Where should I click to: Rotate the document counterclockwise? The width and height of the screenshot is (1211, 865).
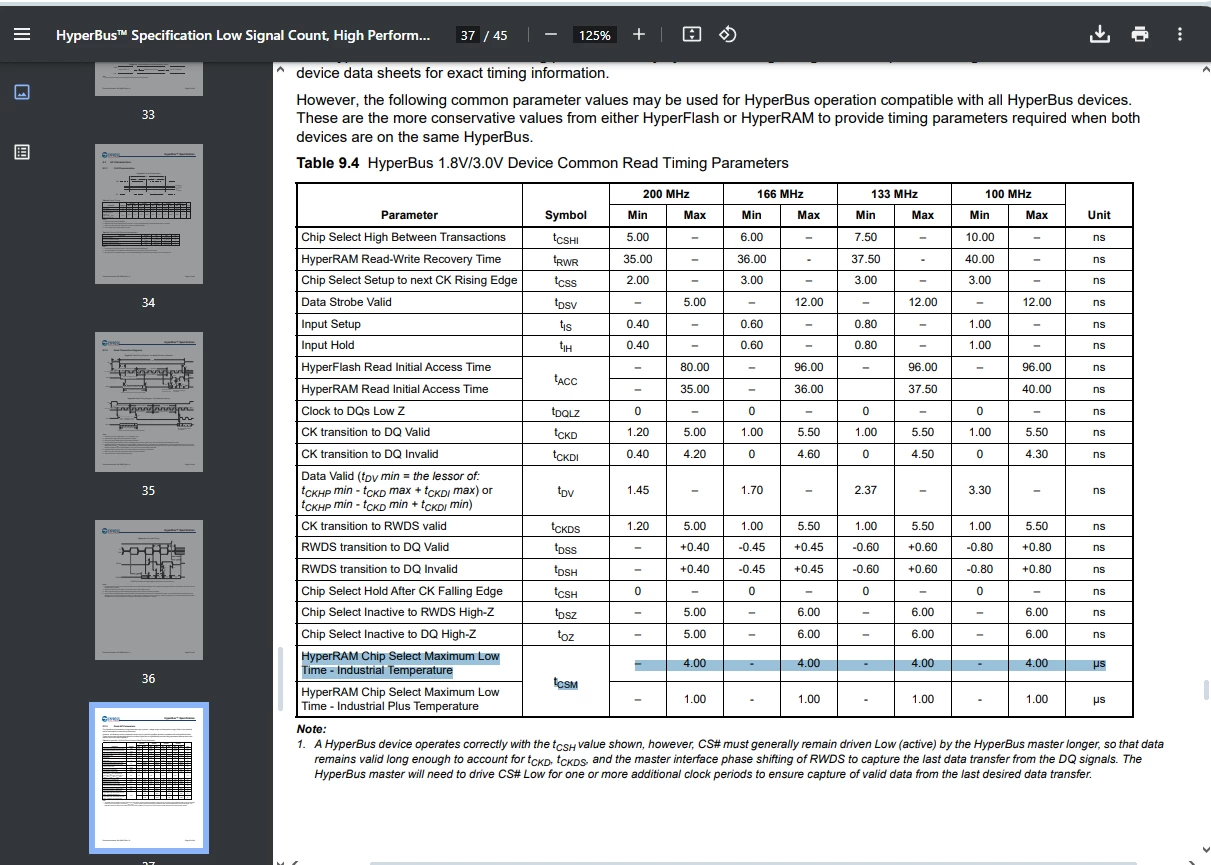tap(728, 34)
